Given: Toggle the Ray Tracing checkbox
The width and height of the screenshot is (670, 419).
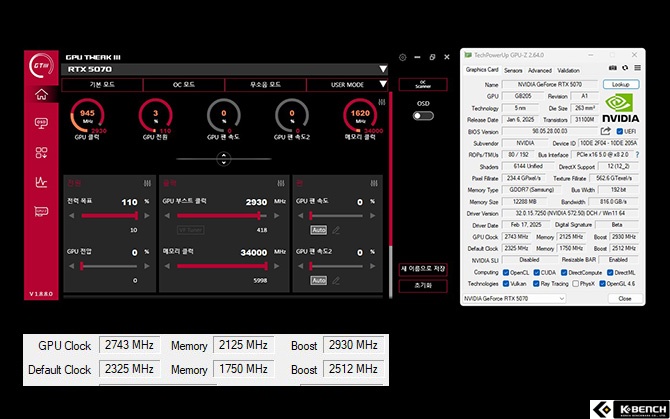Looking at the screenshot, I should click(x=536, y=284).
